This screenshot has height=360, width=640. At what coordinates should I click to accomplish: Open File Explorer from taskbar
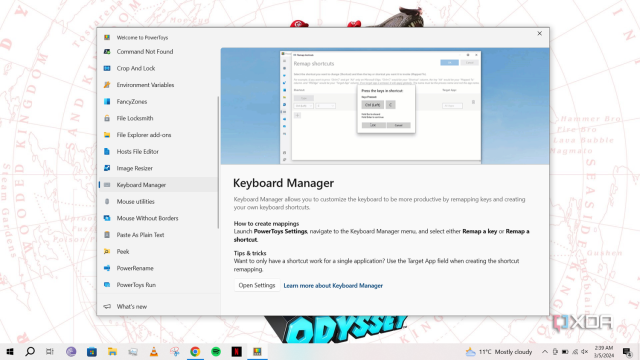pyautogui.click(x=112, y=351)
